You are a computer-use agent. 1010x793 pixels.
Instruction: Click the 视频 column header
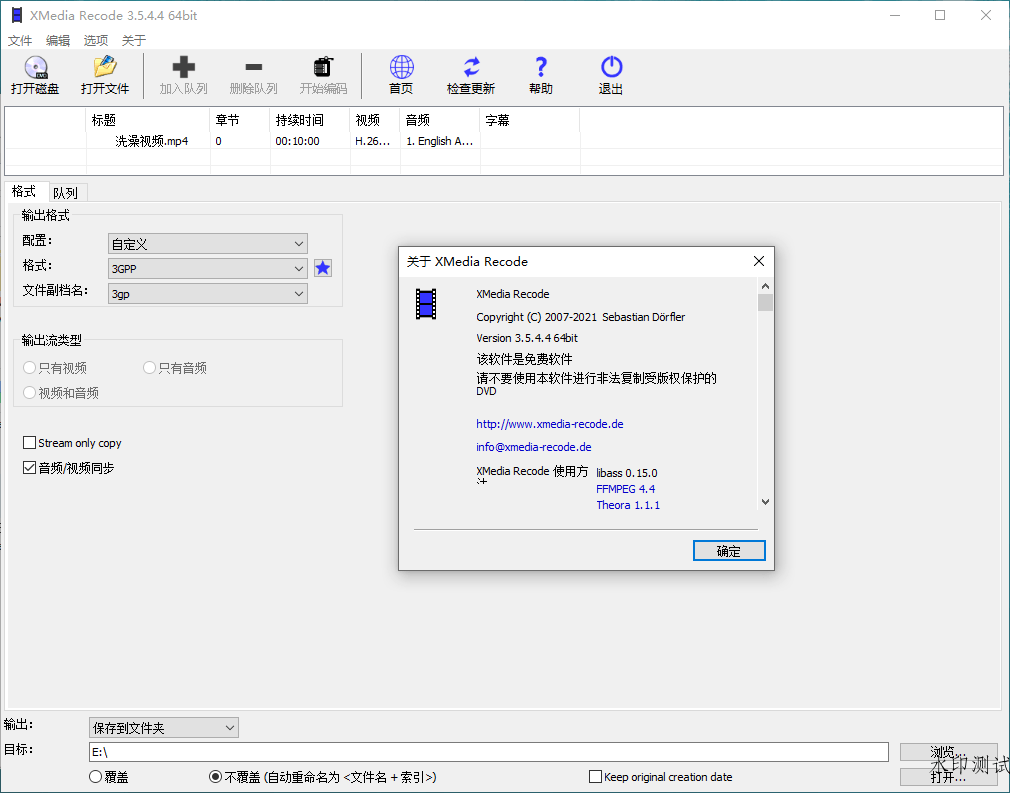coord(375,120)
